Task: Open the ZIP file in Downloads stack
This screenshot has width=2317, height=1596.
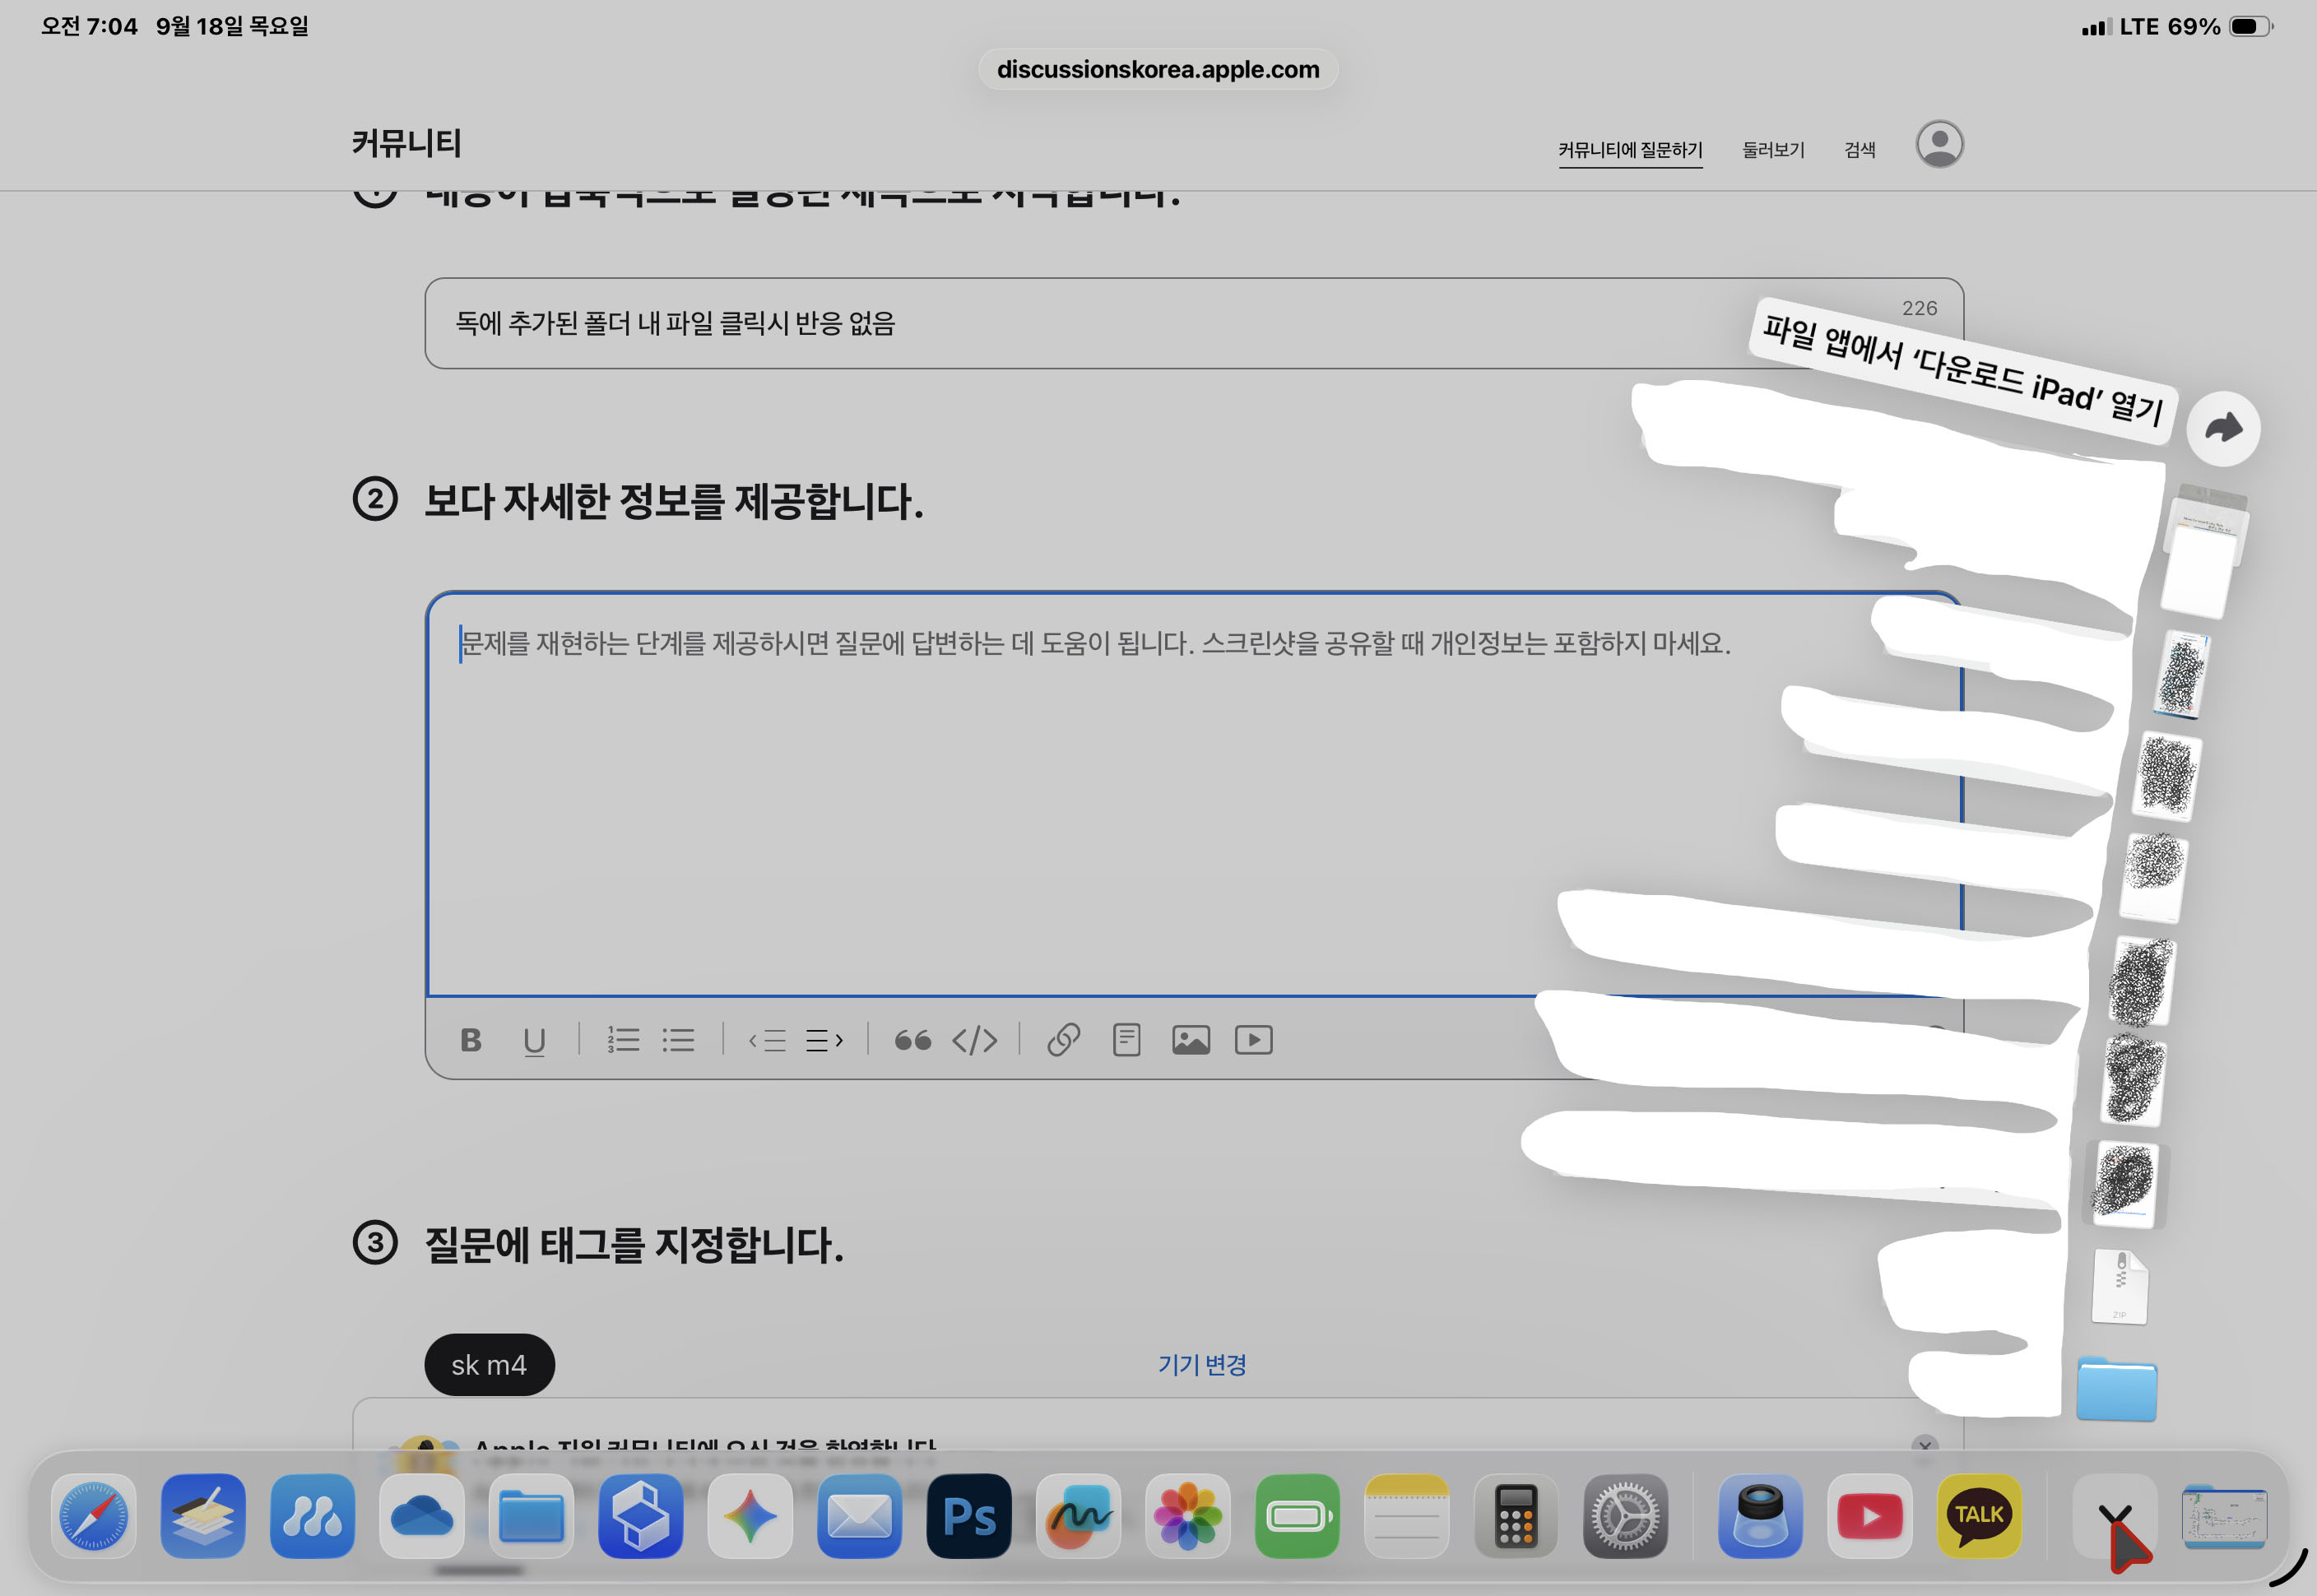Action: click(x=2119, y=1287)
